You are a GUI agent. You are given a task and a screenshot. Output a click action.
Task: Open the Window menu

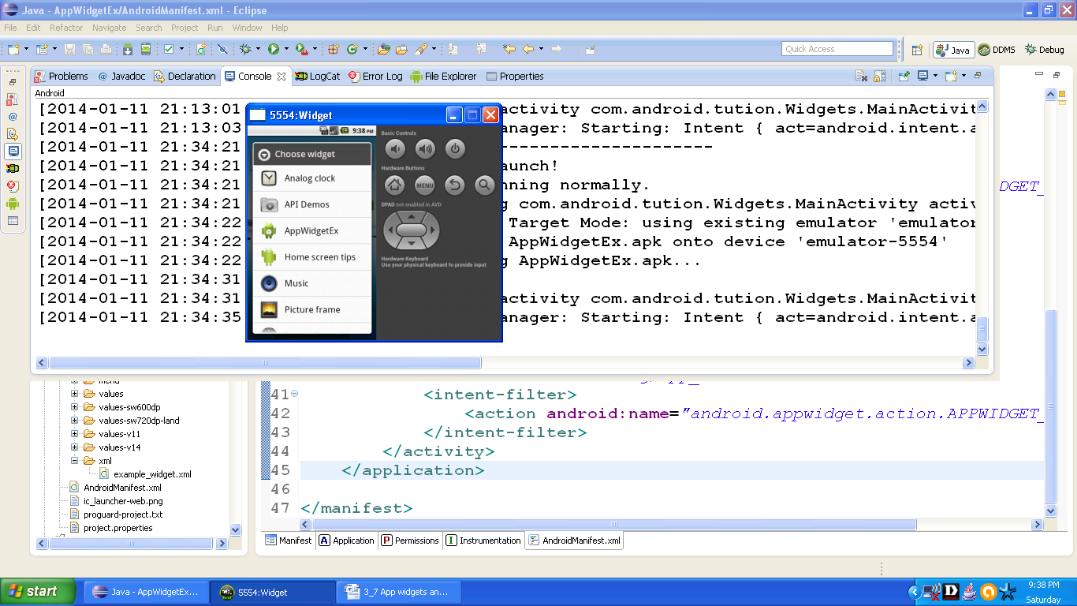click(x=247, y=27)
